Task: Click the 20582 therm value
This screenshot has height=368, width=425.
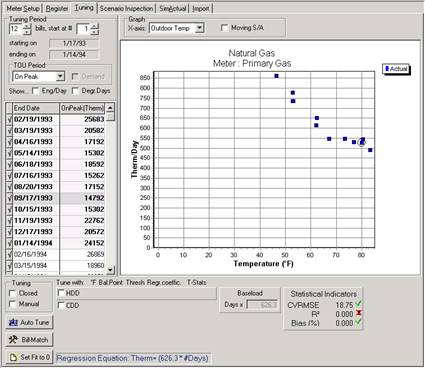Action: point(94,131)
